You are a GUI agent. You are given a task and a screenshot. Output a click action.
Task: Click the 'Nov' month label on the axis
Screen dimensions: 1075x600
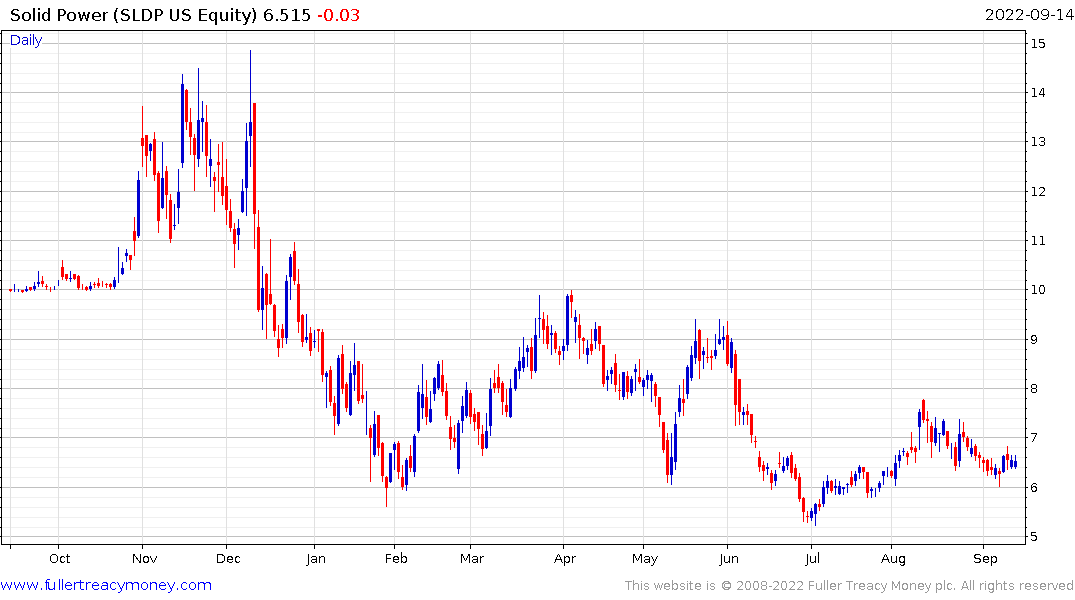tap(145, 558)
